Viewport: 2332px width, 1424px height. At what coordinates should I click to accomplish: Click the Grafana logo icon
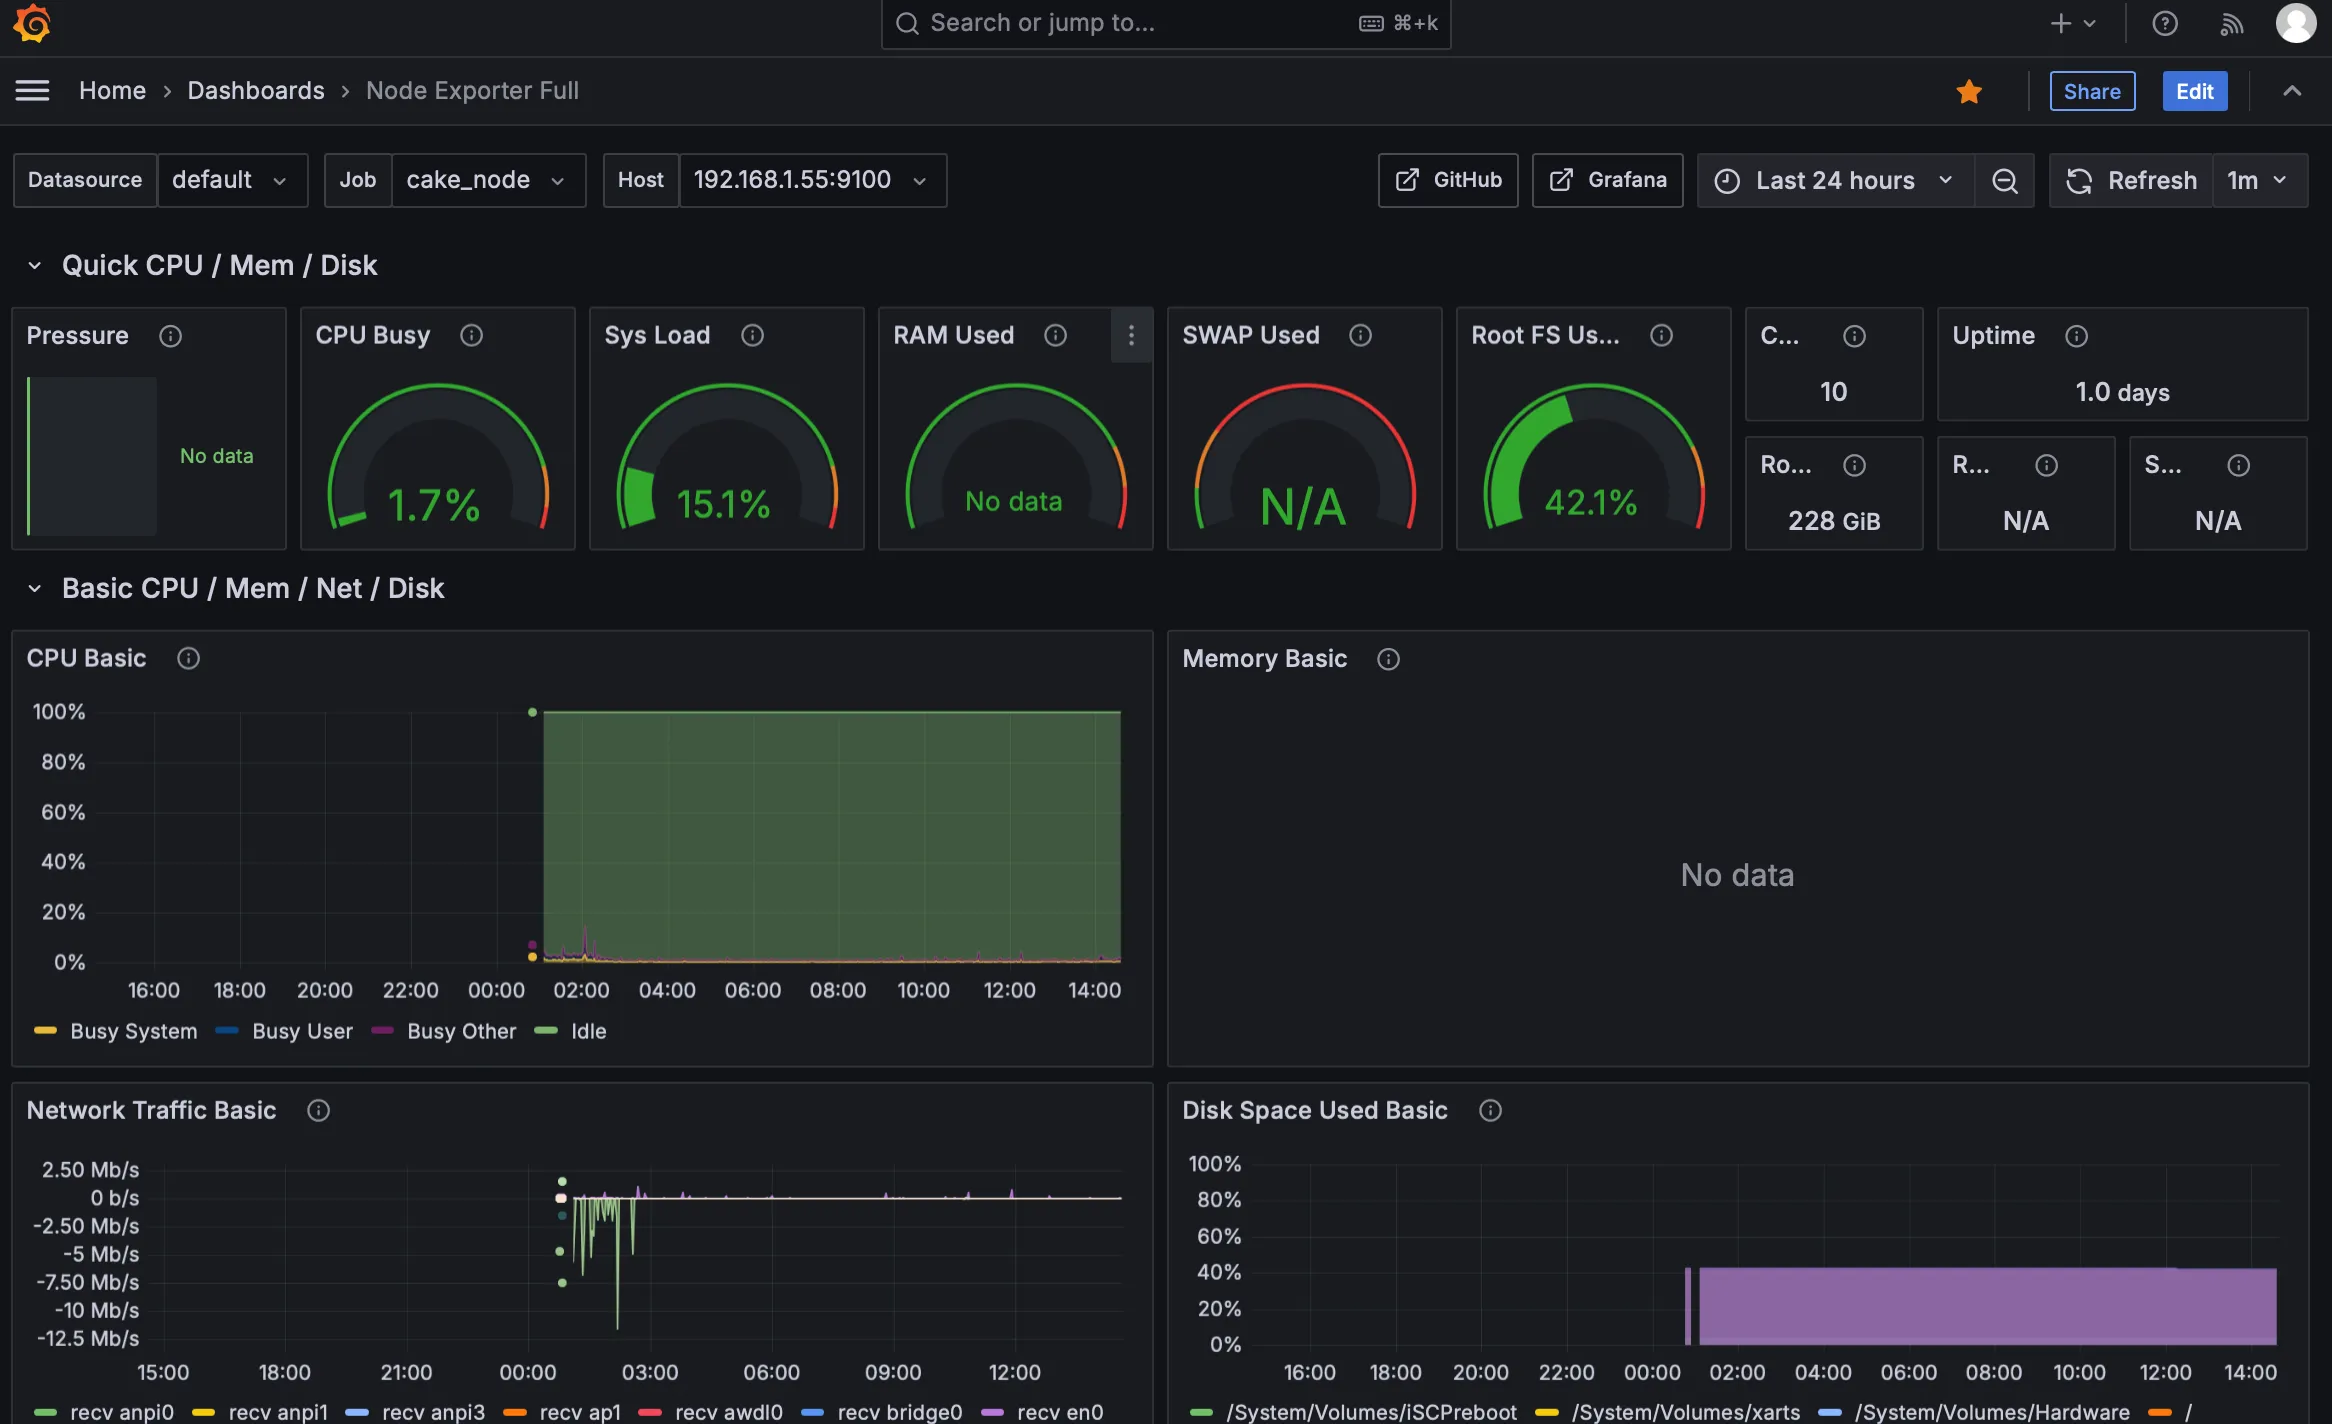click(x=32, y=23)
